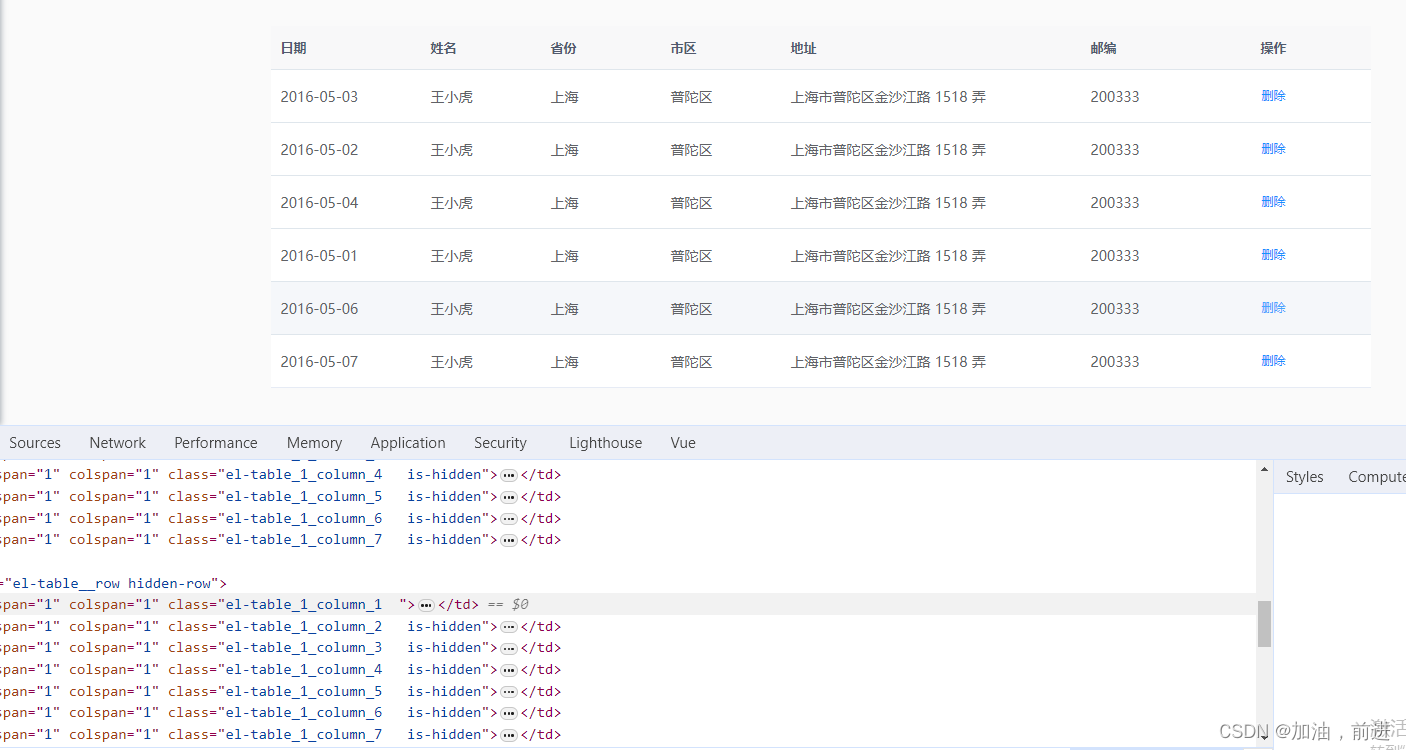
Task: Click 王小虎 in the 2016-05-03 row
Action: pyautogui.click(x=452, y=97)
